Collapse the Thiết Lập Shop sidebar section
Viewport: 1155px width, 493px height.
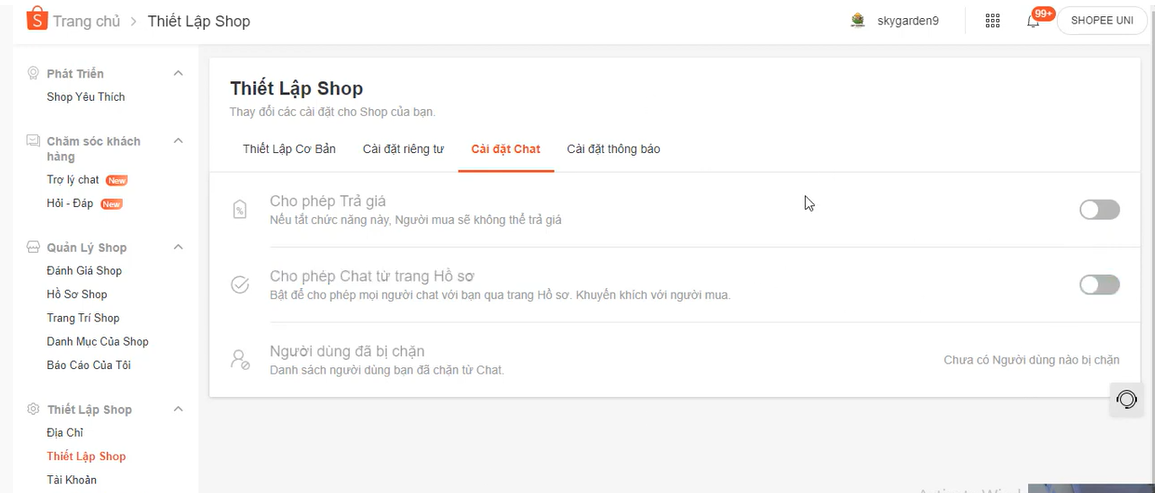point(178,409)
